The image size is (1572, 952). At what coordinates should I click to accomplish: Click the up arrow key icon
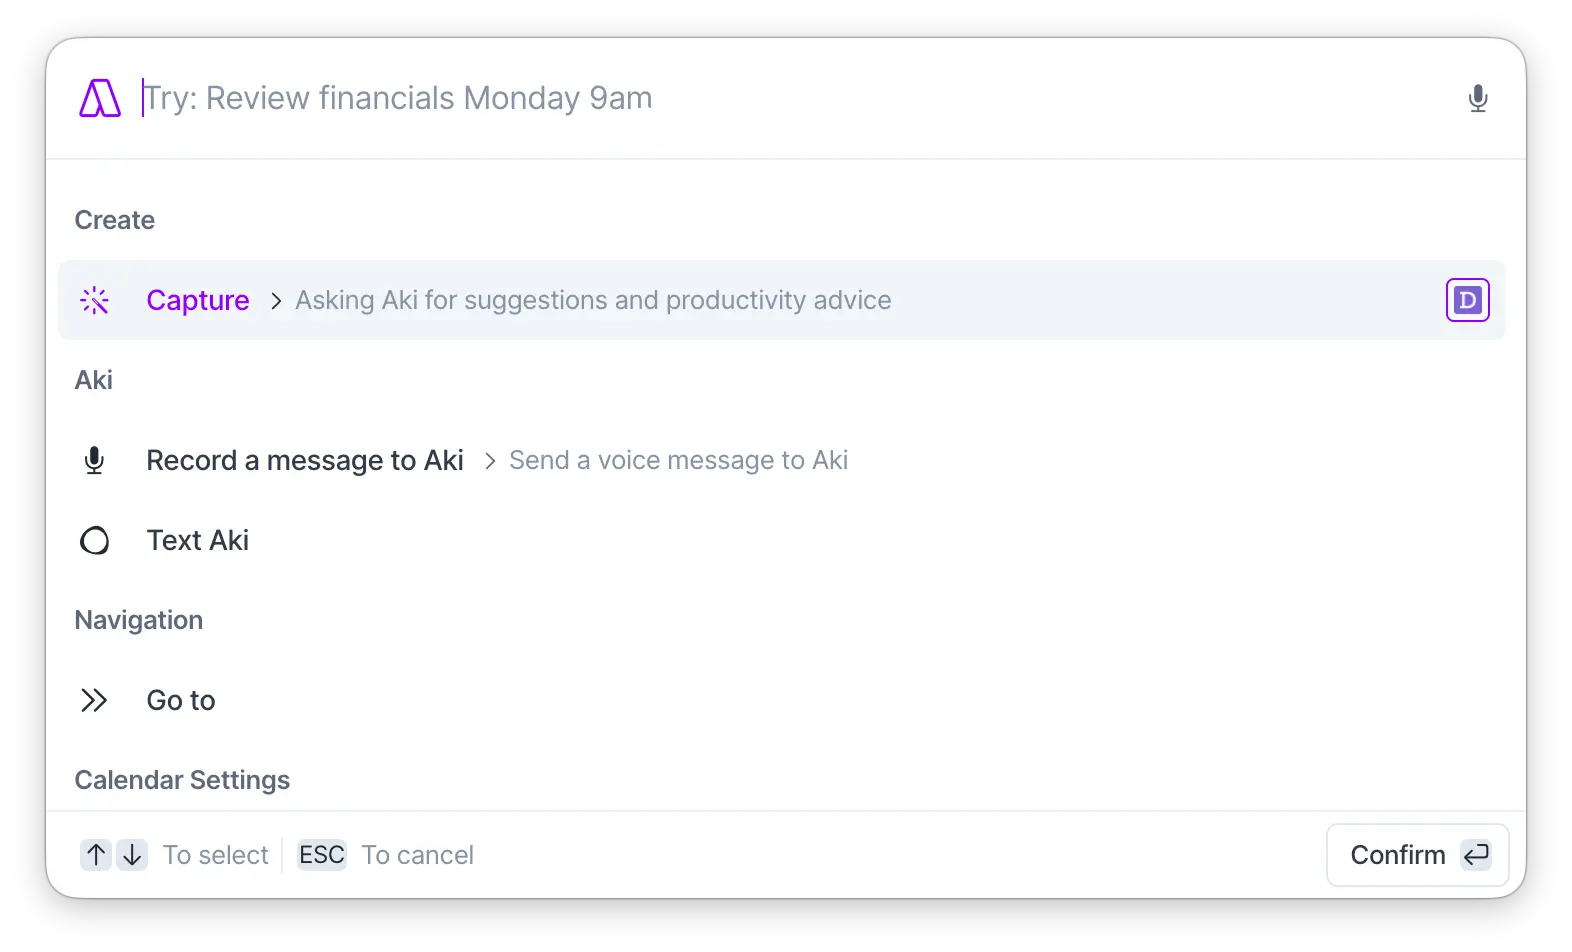tap(96, 855)
